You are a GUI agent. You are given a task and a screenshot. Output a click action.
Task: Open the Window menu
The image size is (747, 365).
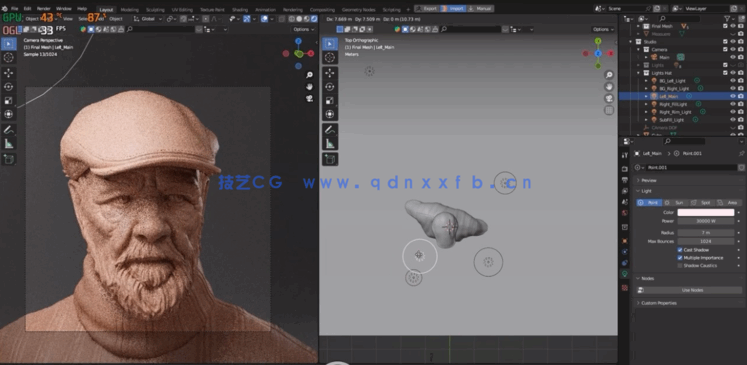[x=63, y=9]
